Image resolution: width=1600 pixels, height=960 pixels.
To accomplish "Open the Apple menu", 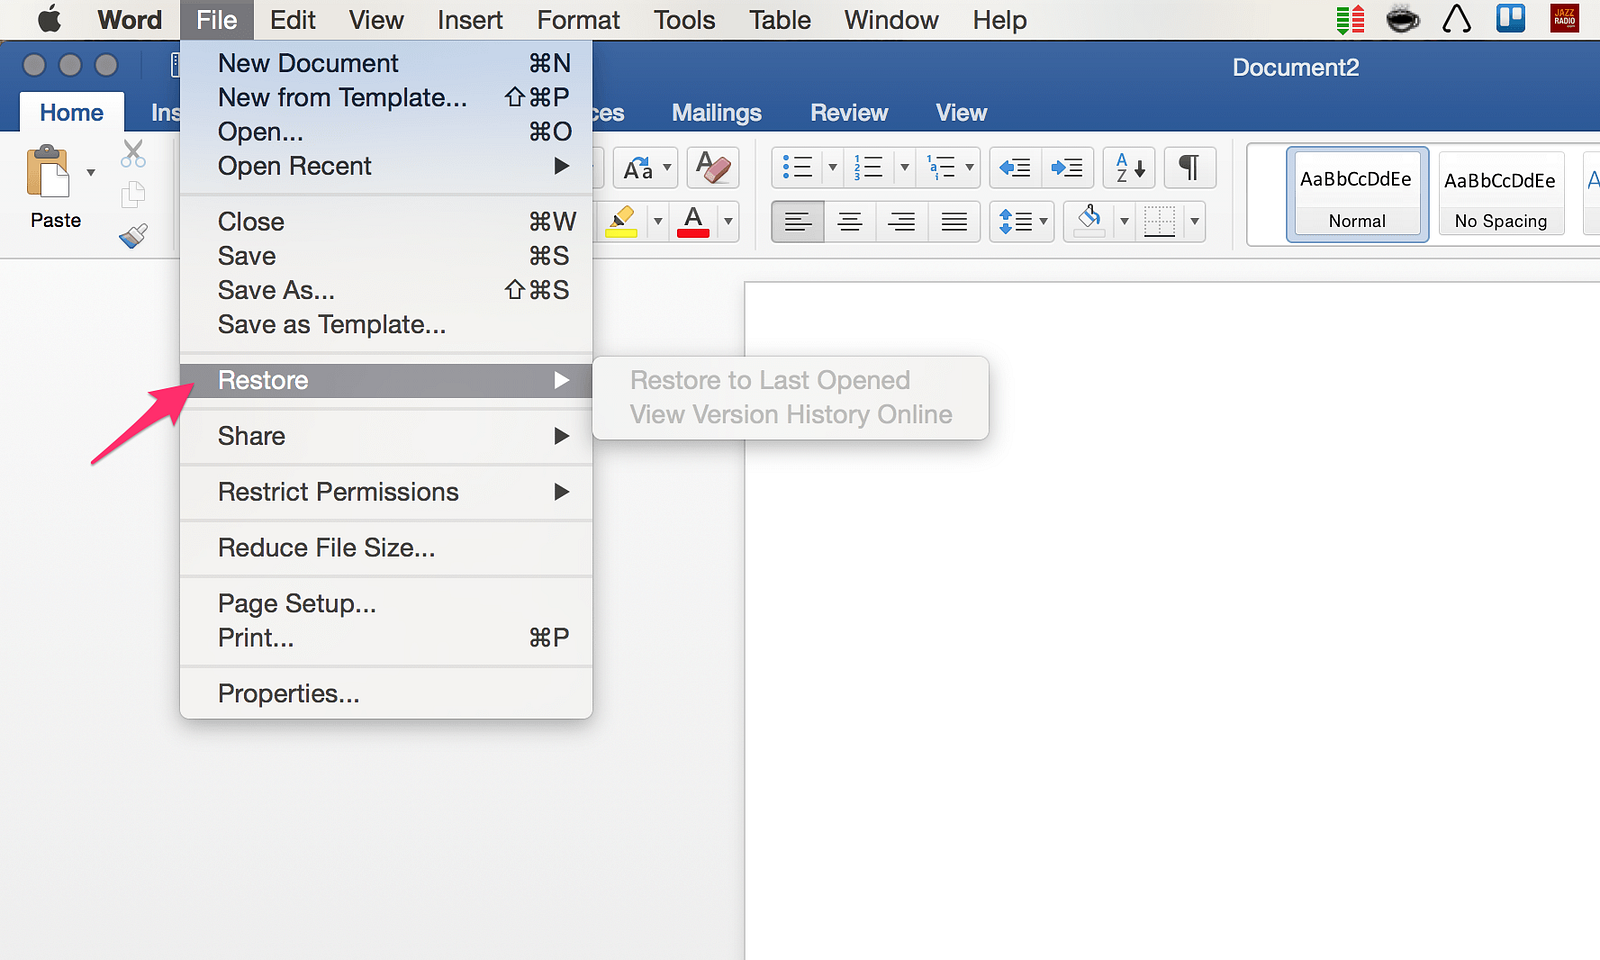I will [x=49, y=19].
